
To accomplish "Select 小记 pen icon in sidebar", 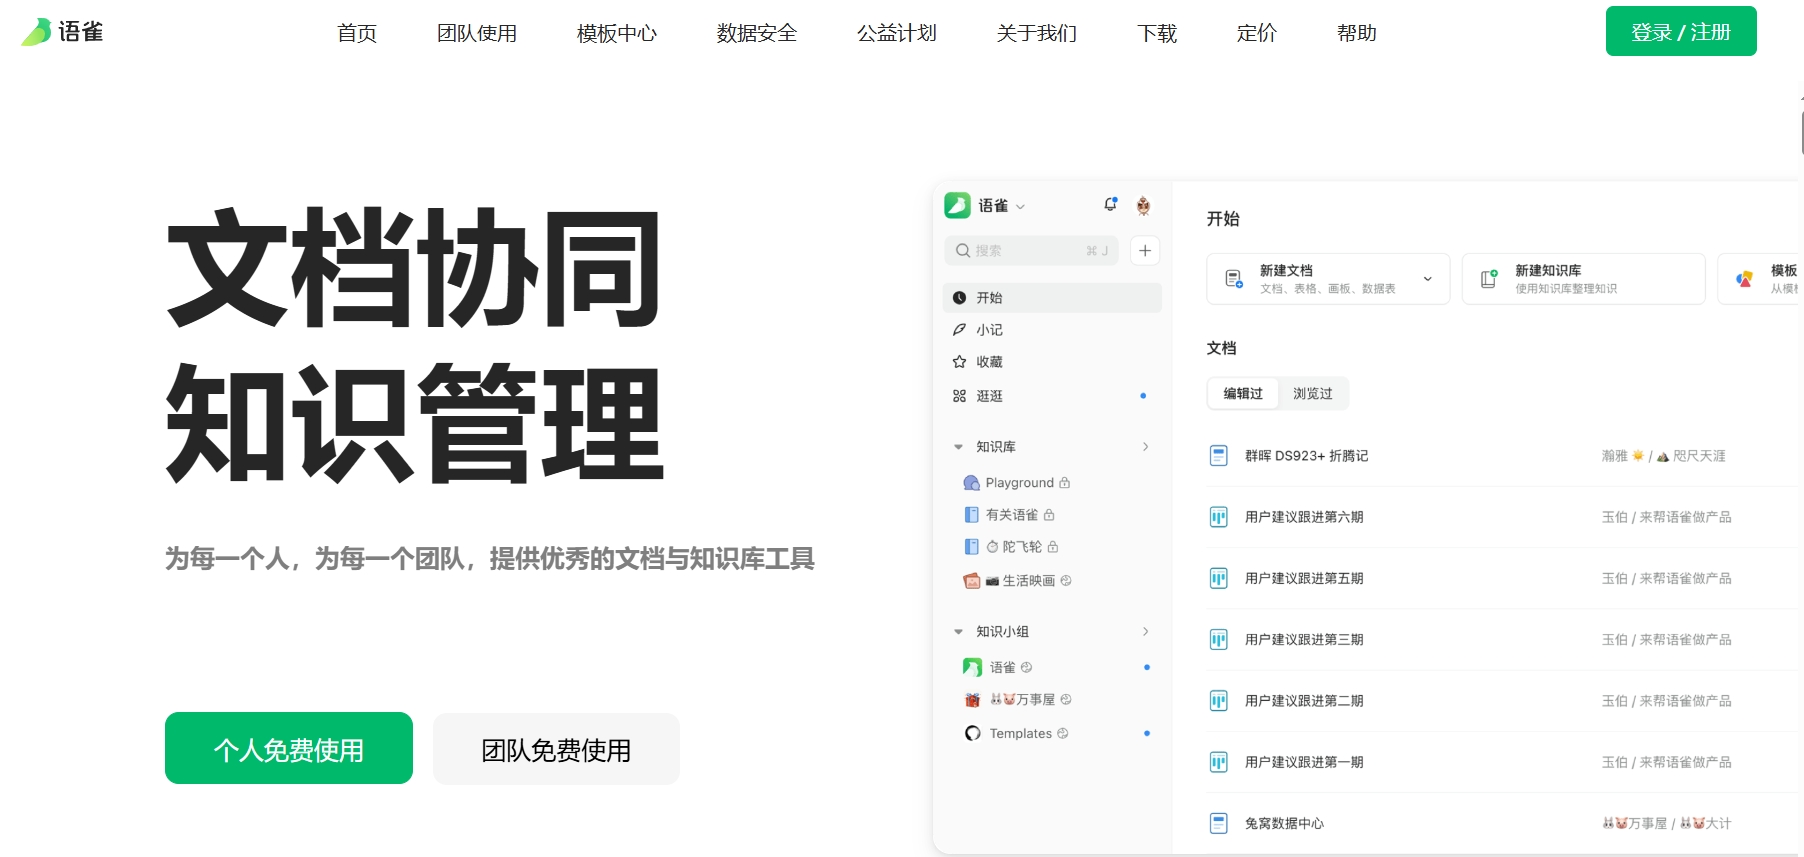I will (959, 330).
